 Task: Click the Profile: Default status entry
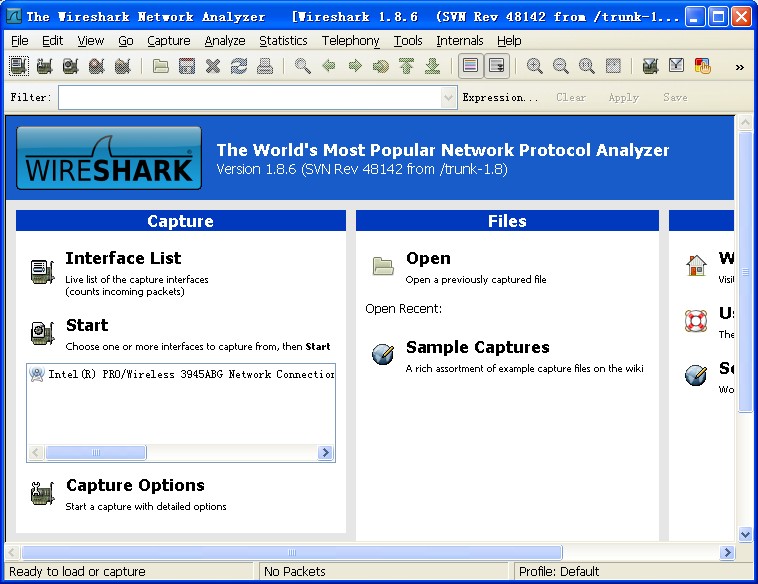point(559,571)
